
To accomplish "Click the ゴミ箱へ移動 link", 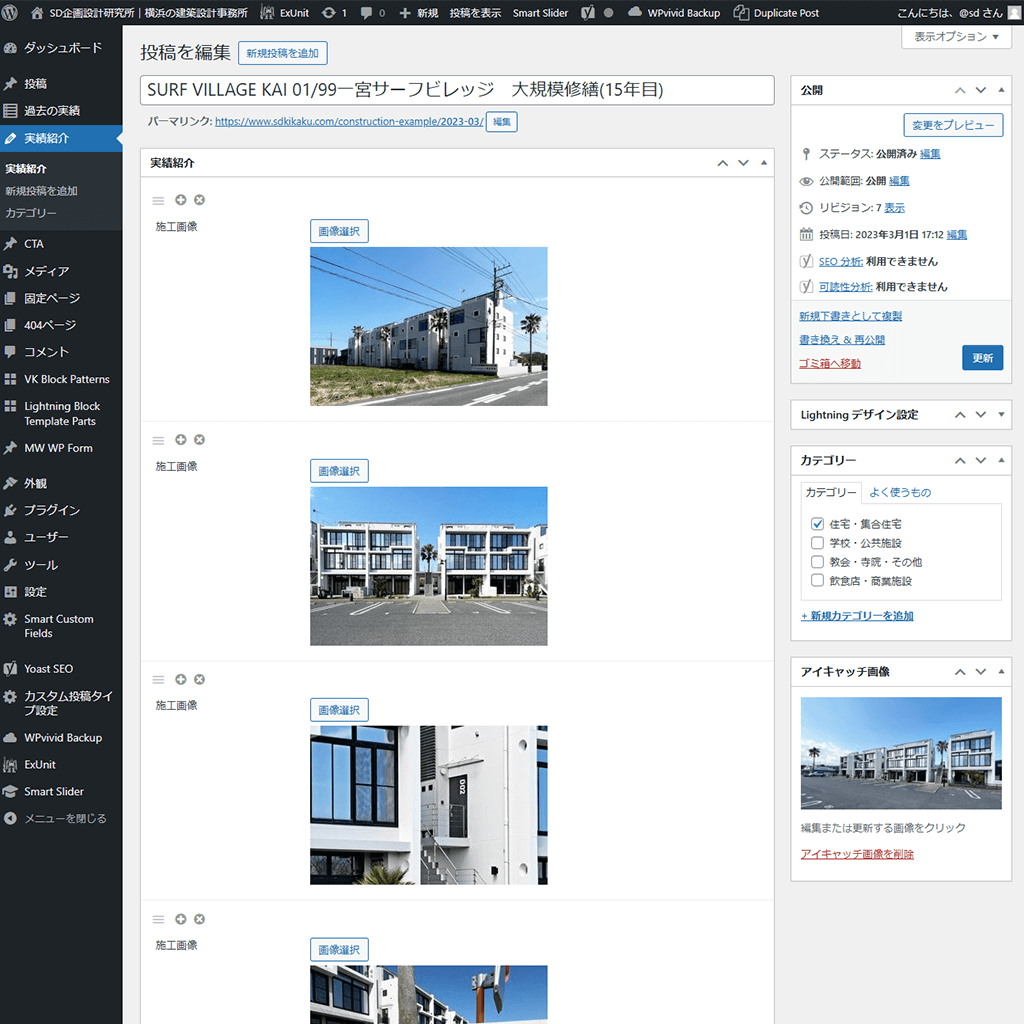I will point(830,363).
